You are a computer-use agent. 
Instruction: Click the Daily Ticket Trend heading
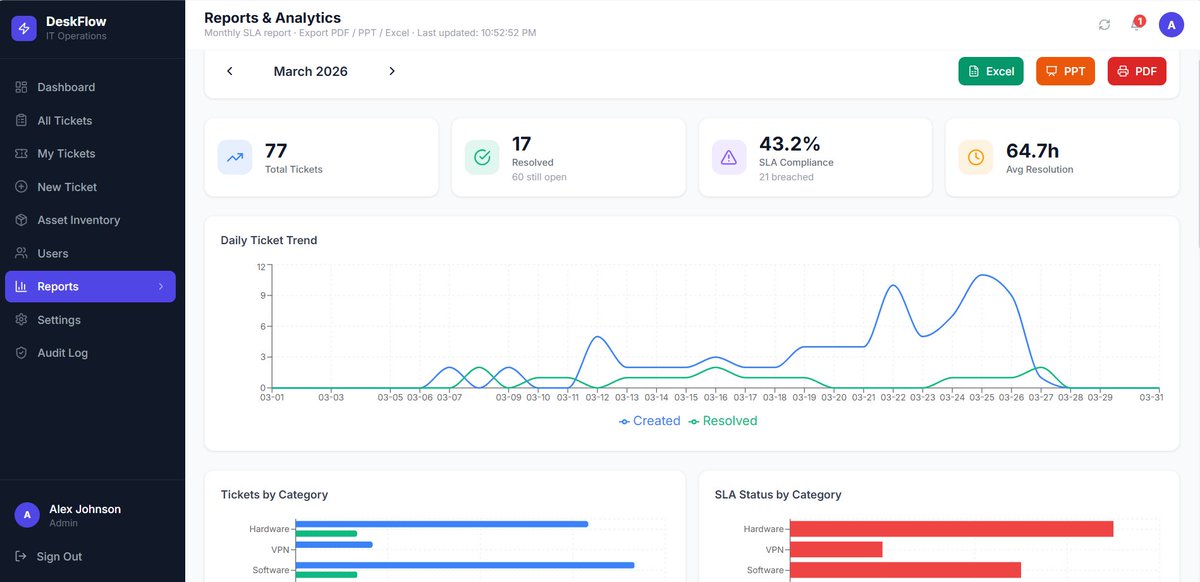click(269, 240)
